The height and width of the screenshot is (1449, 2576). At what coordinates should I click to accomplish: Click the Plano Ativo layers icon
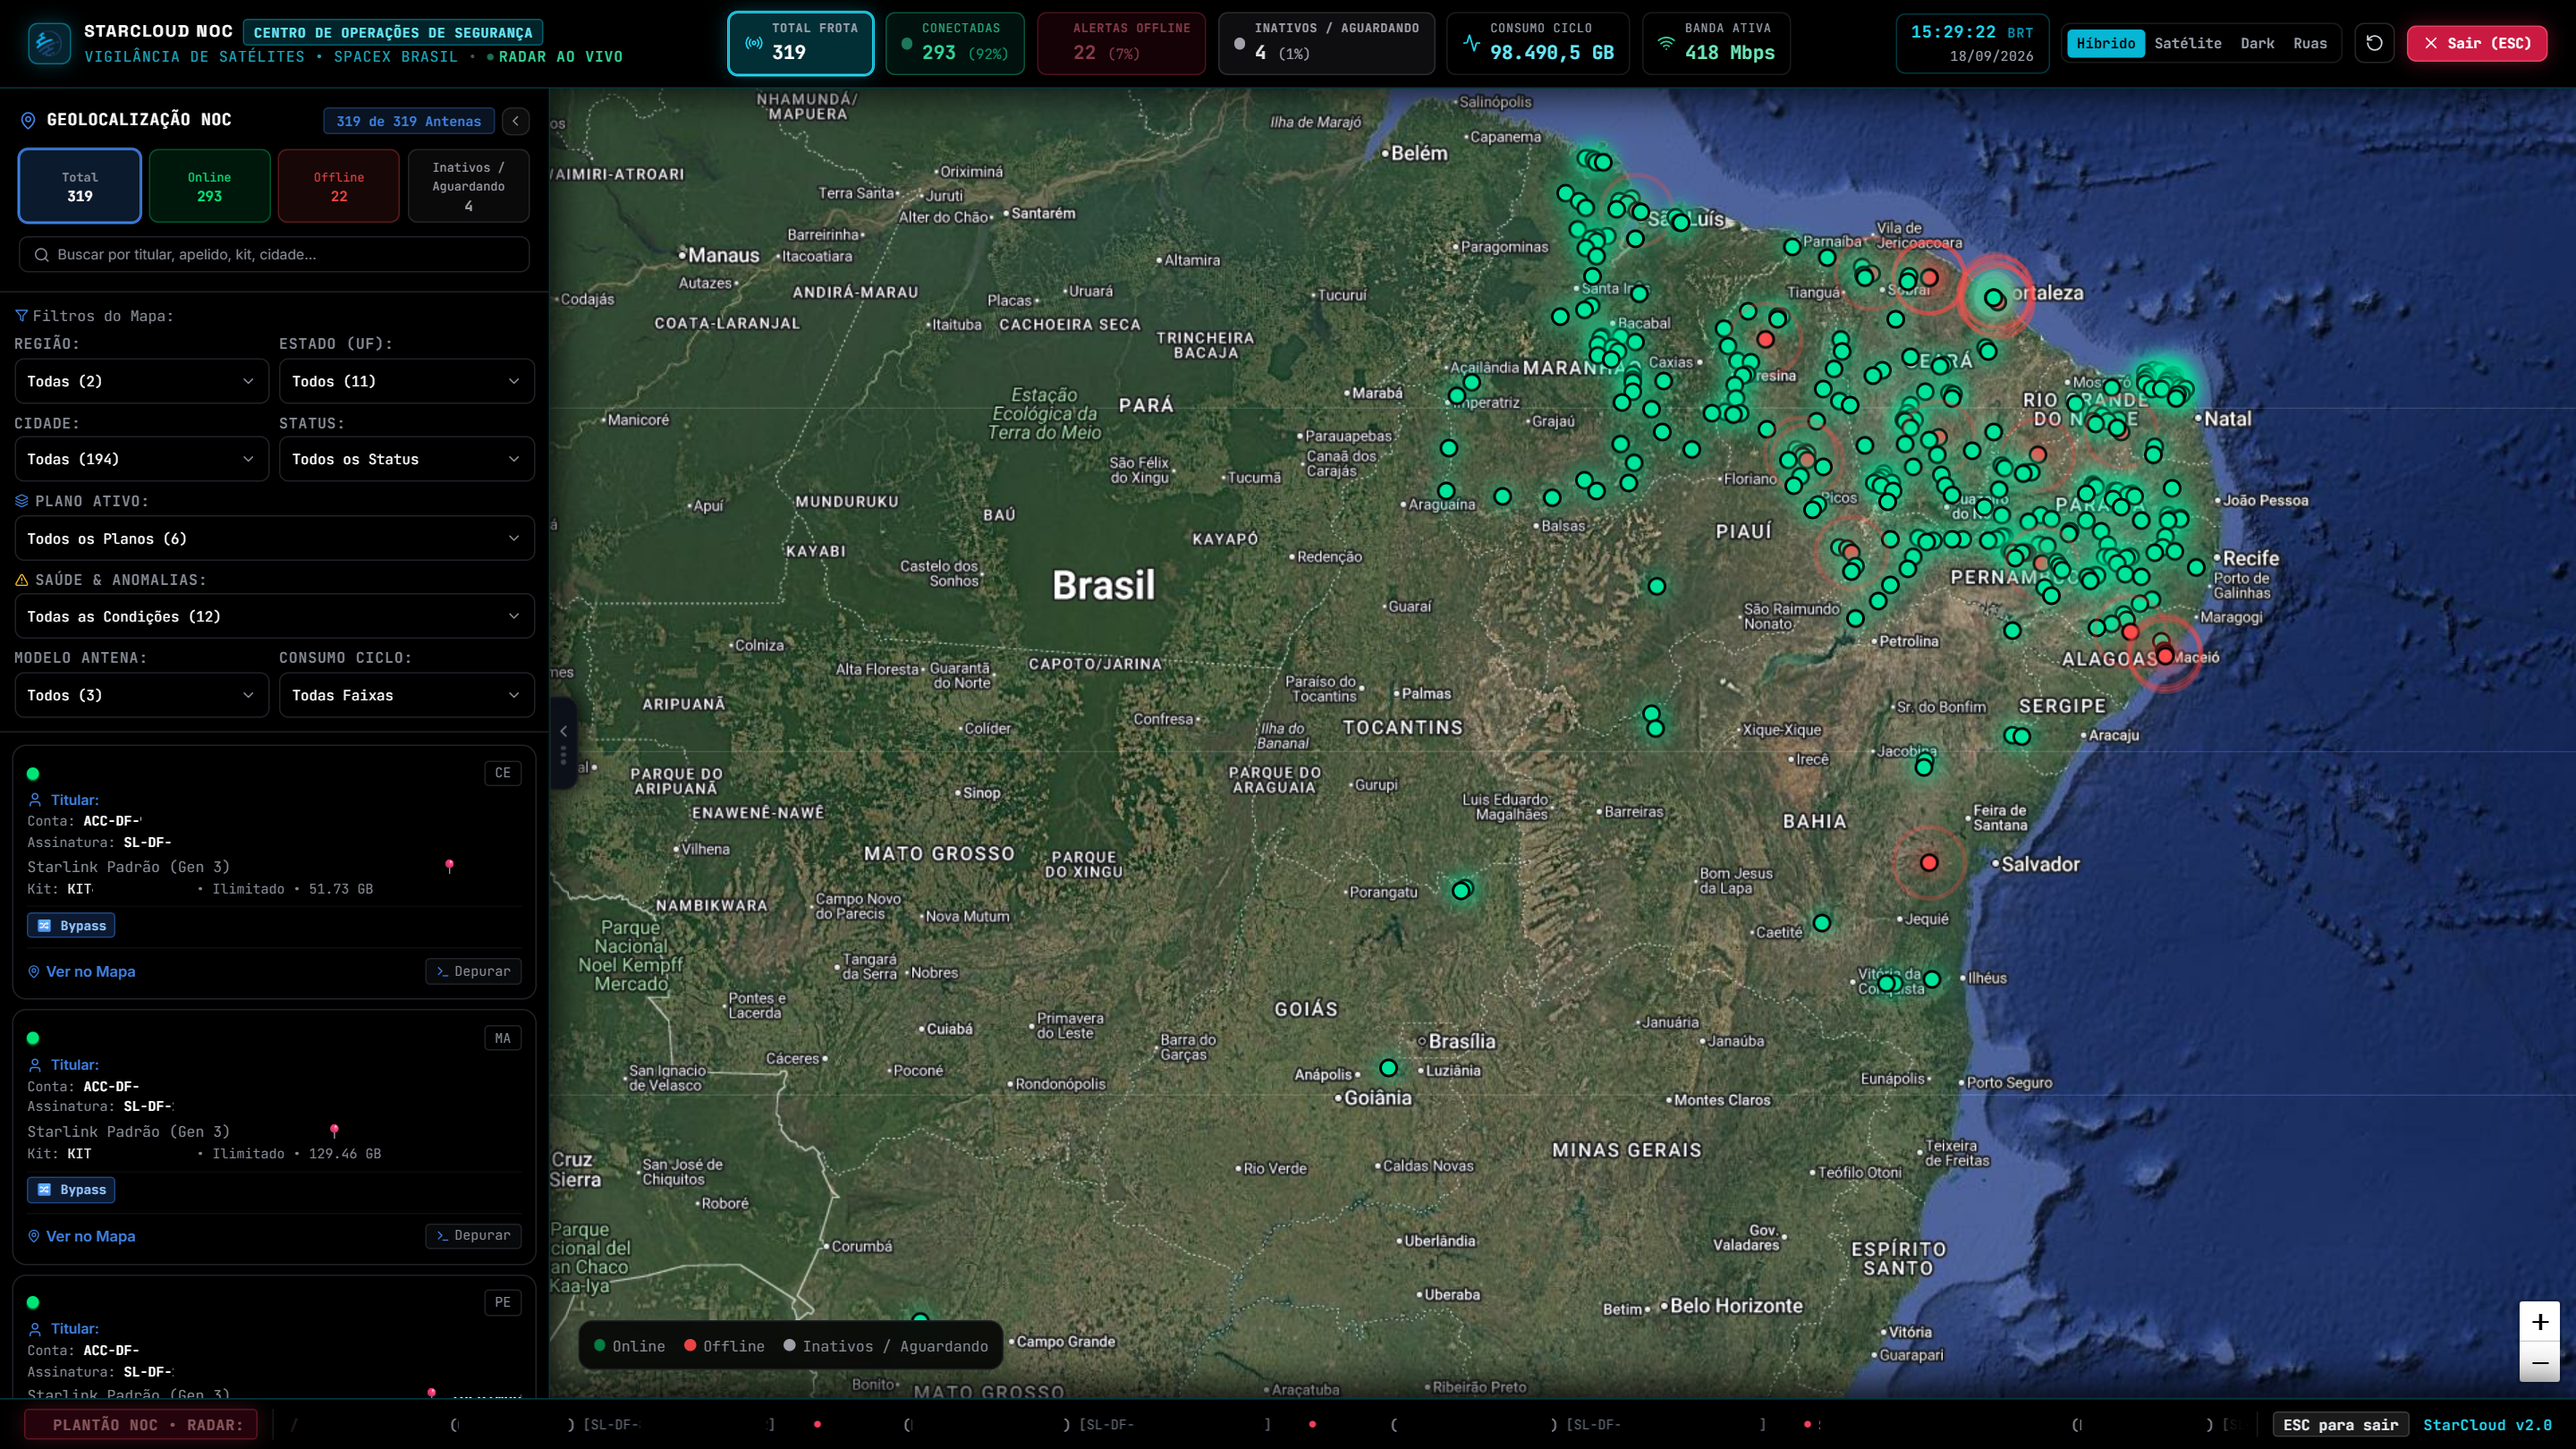point(21,501)
